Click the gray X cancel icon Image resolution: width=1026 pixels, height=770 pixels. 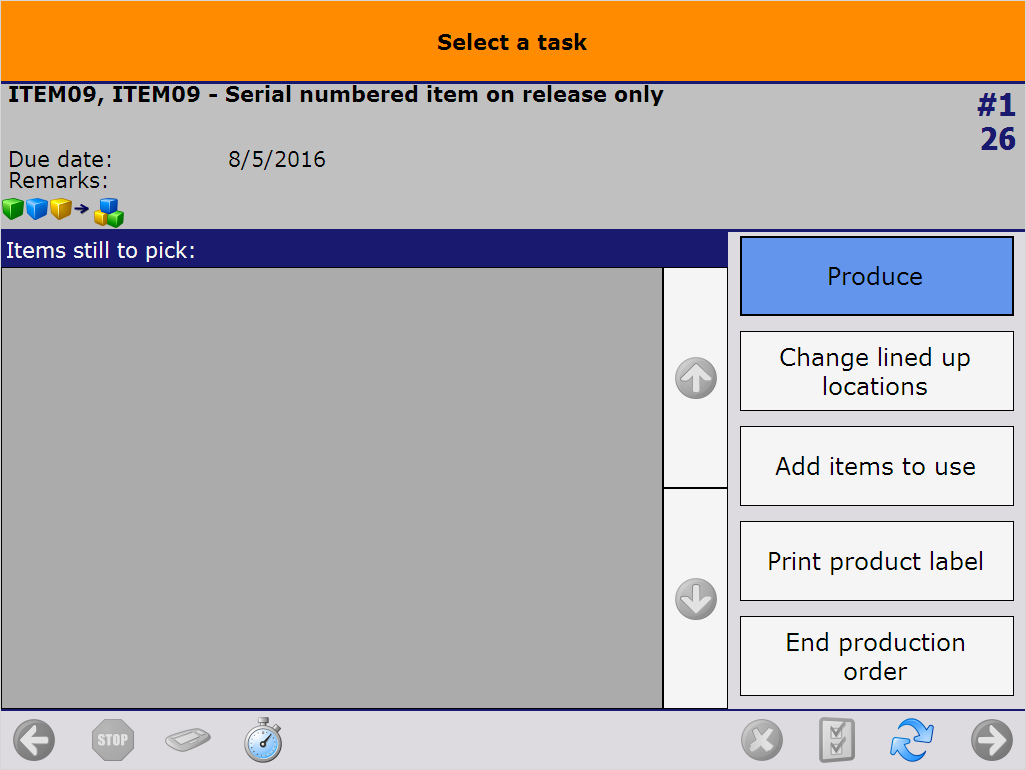coord(762,741)
